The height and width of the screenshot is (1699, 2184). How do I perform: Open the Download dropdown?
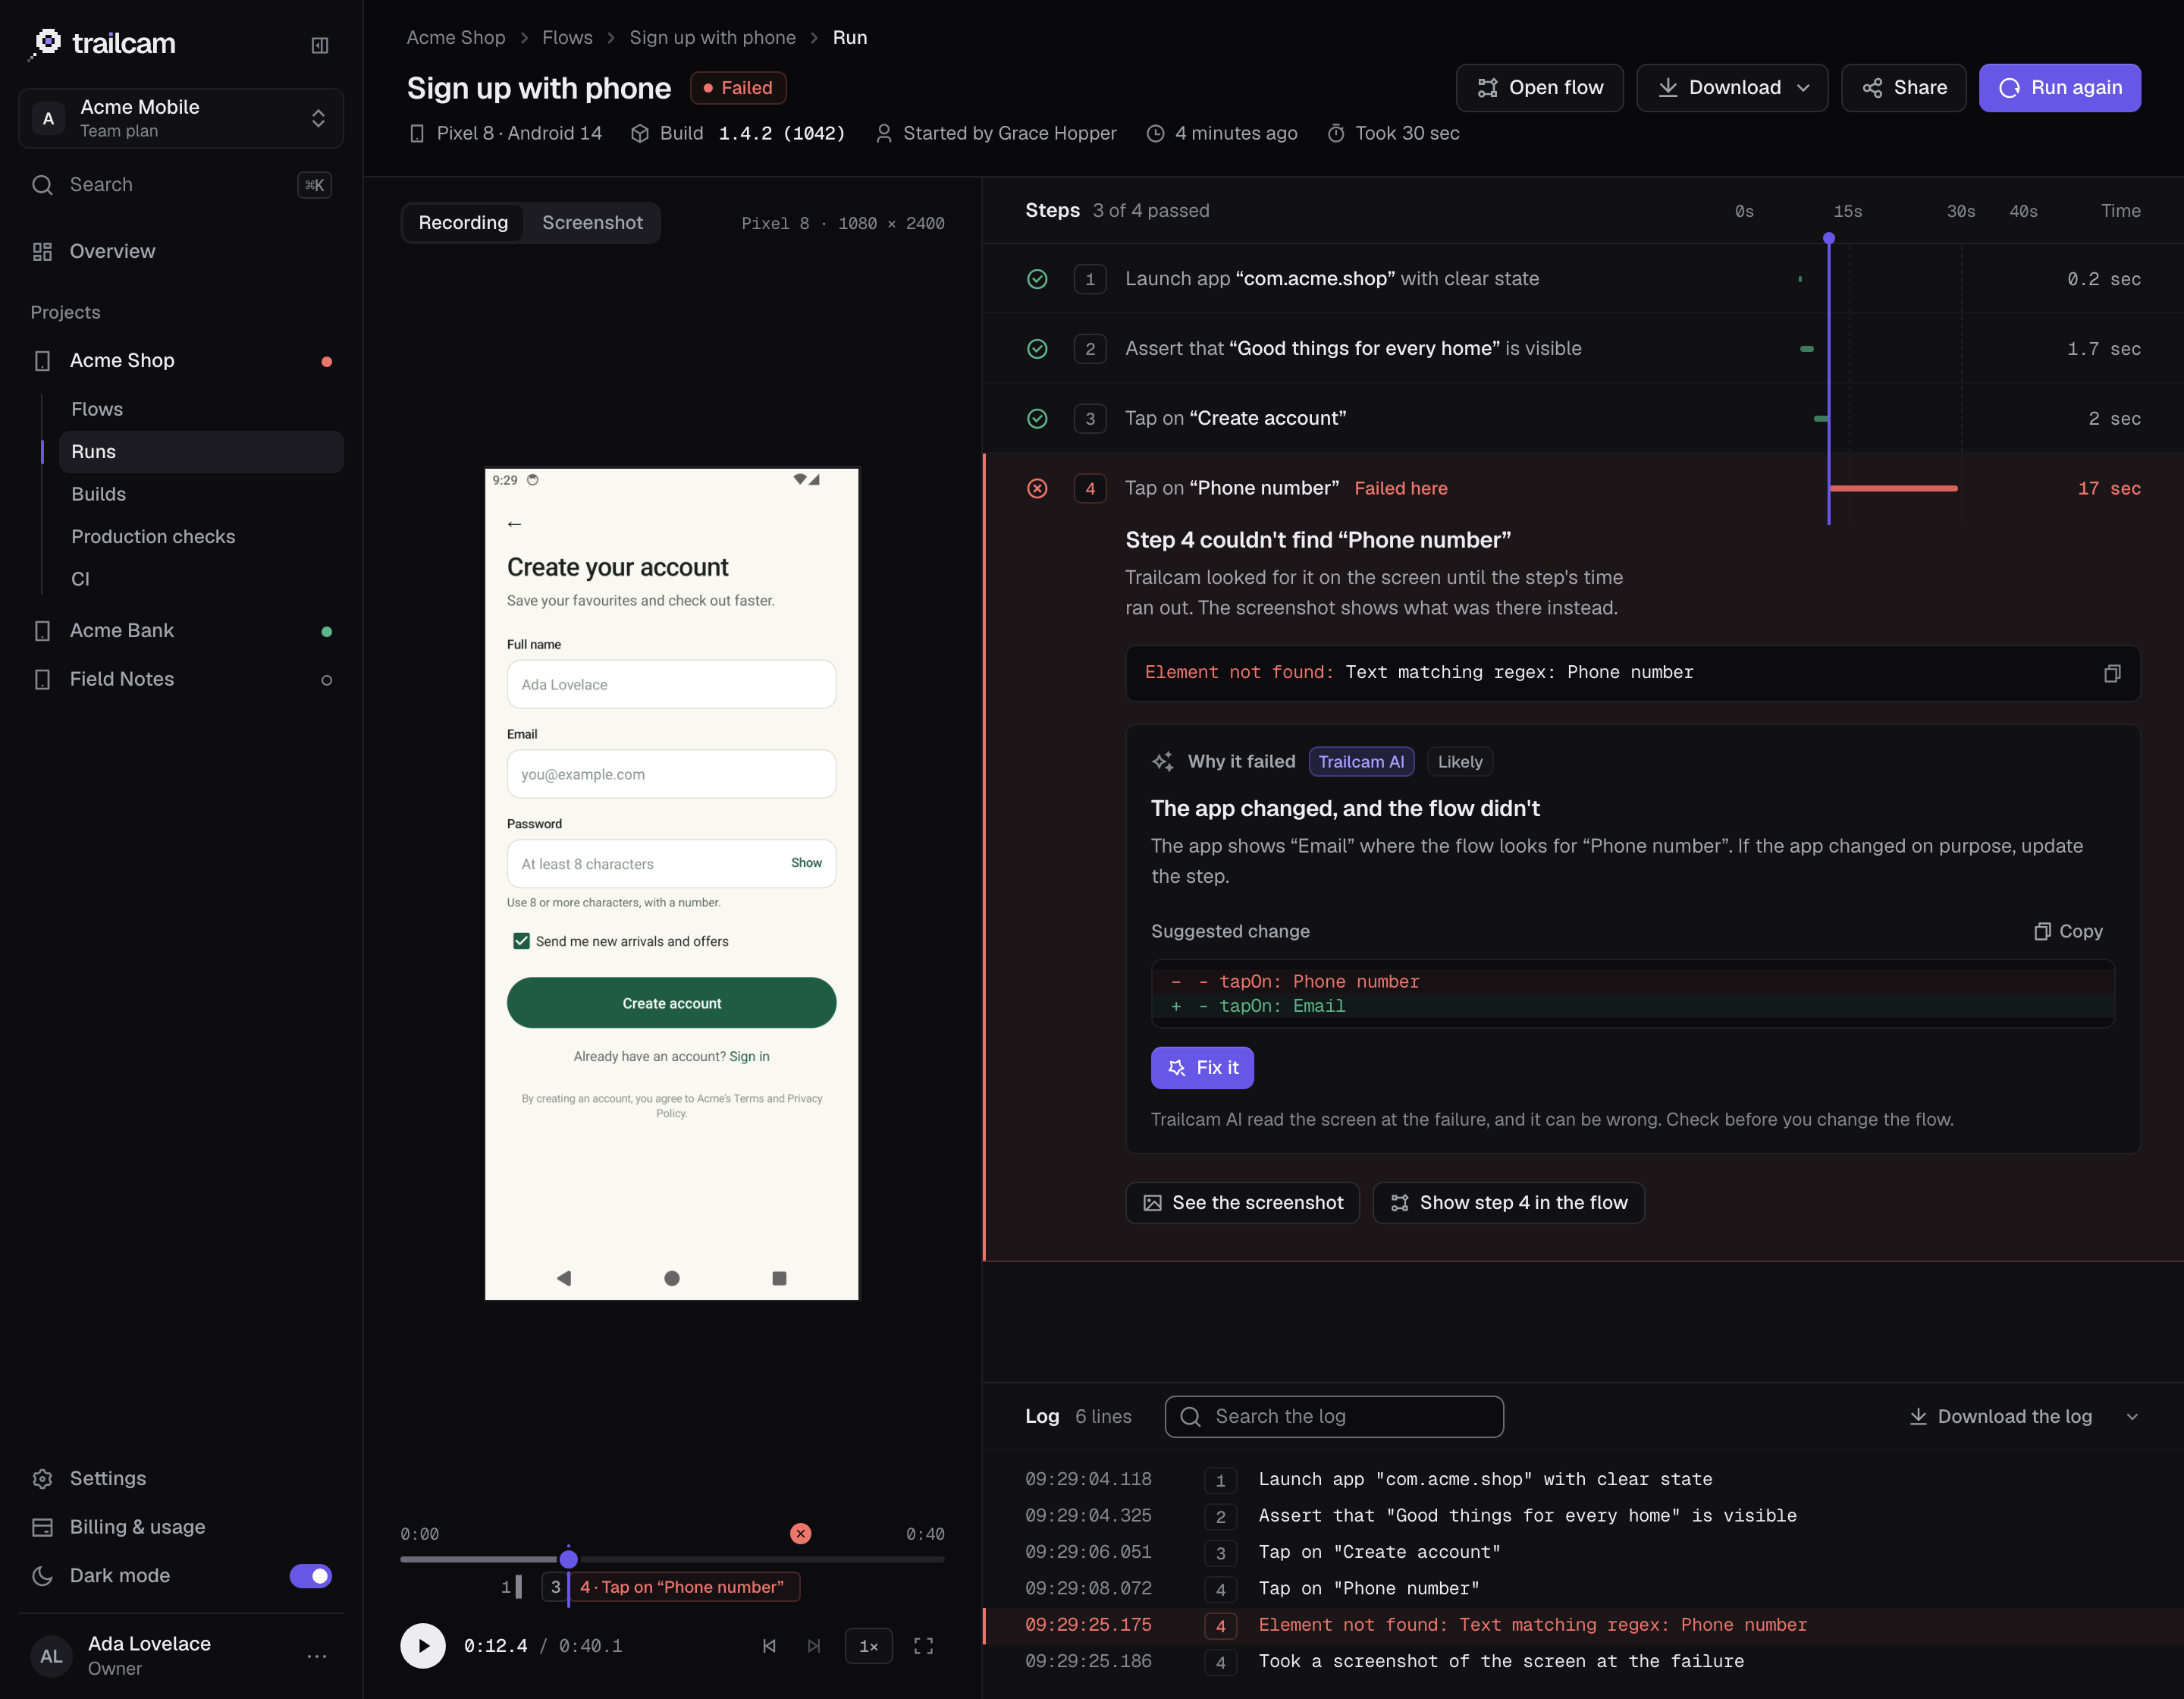(x=1732, y=88)
